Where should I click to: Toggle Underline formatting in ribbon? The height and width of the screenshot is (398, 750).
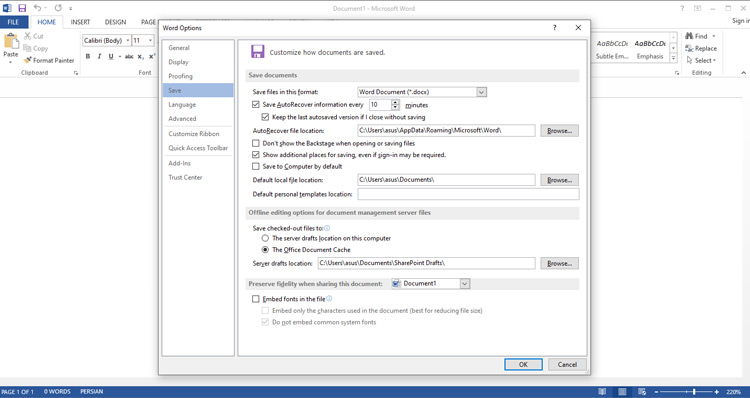click(111, 56)
